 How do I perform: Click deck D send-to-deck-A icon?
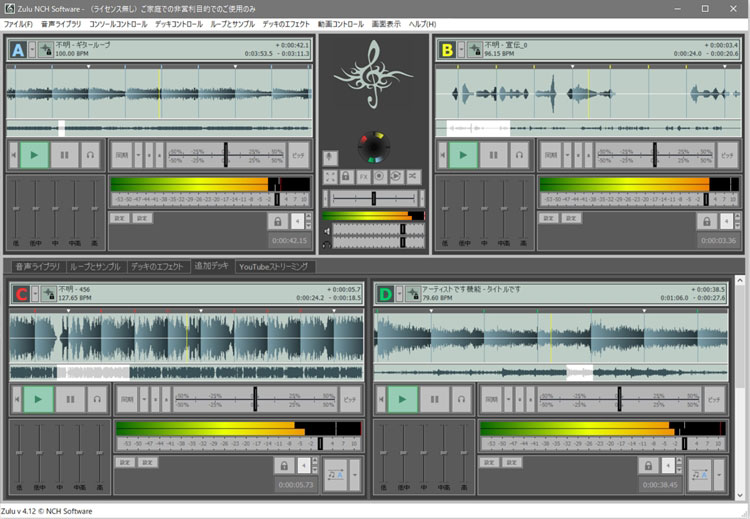click(x=699, y=475)
